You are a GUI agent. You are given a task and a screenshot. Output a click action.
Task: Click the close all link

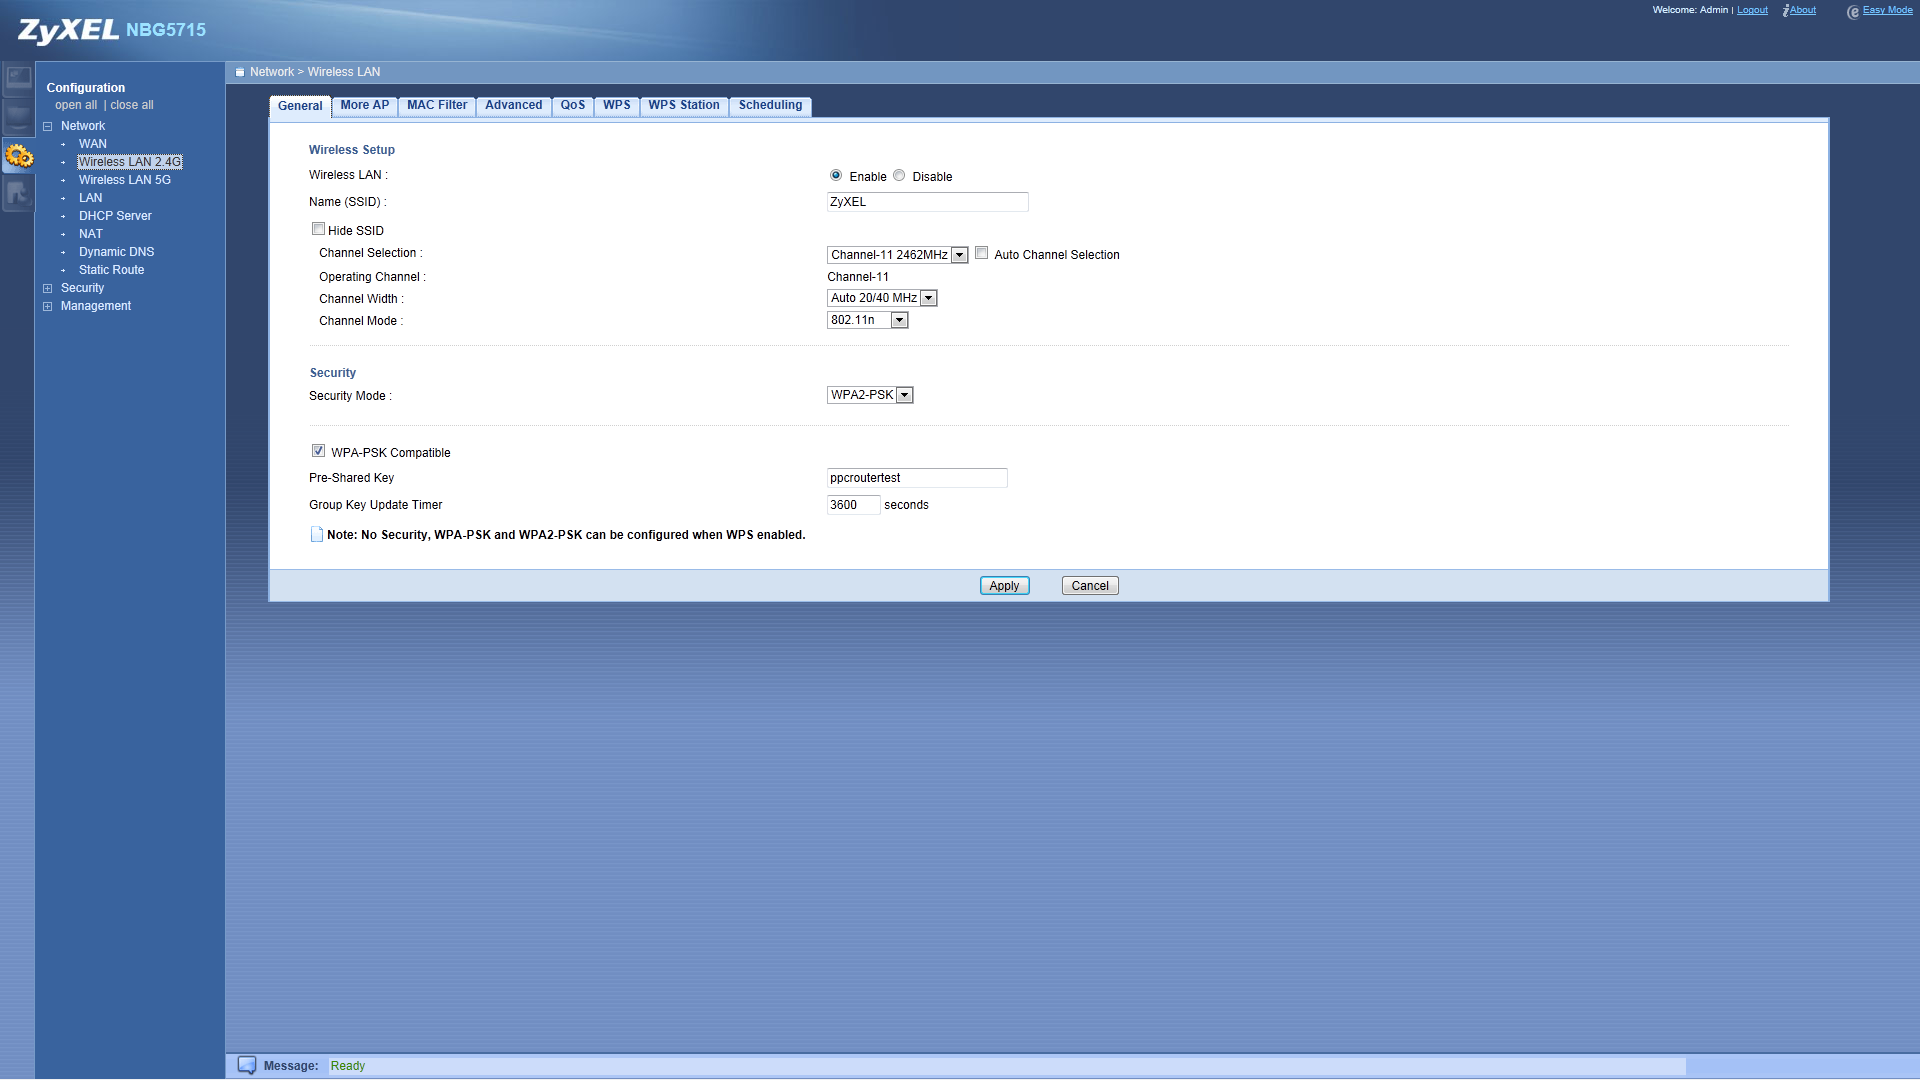tap(132, 105)
